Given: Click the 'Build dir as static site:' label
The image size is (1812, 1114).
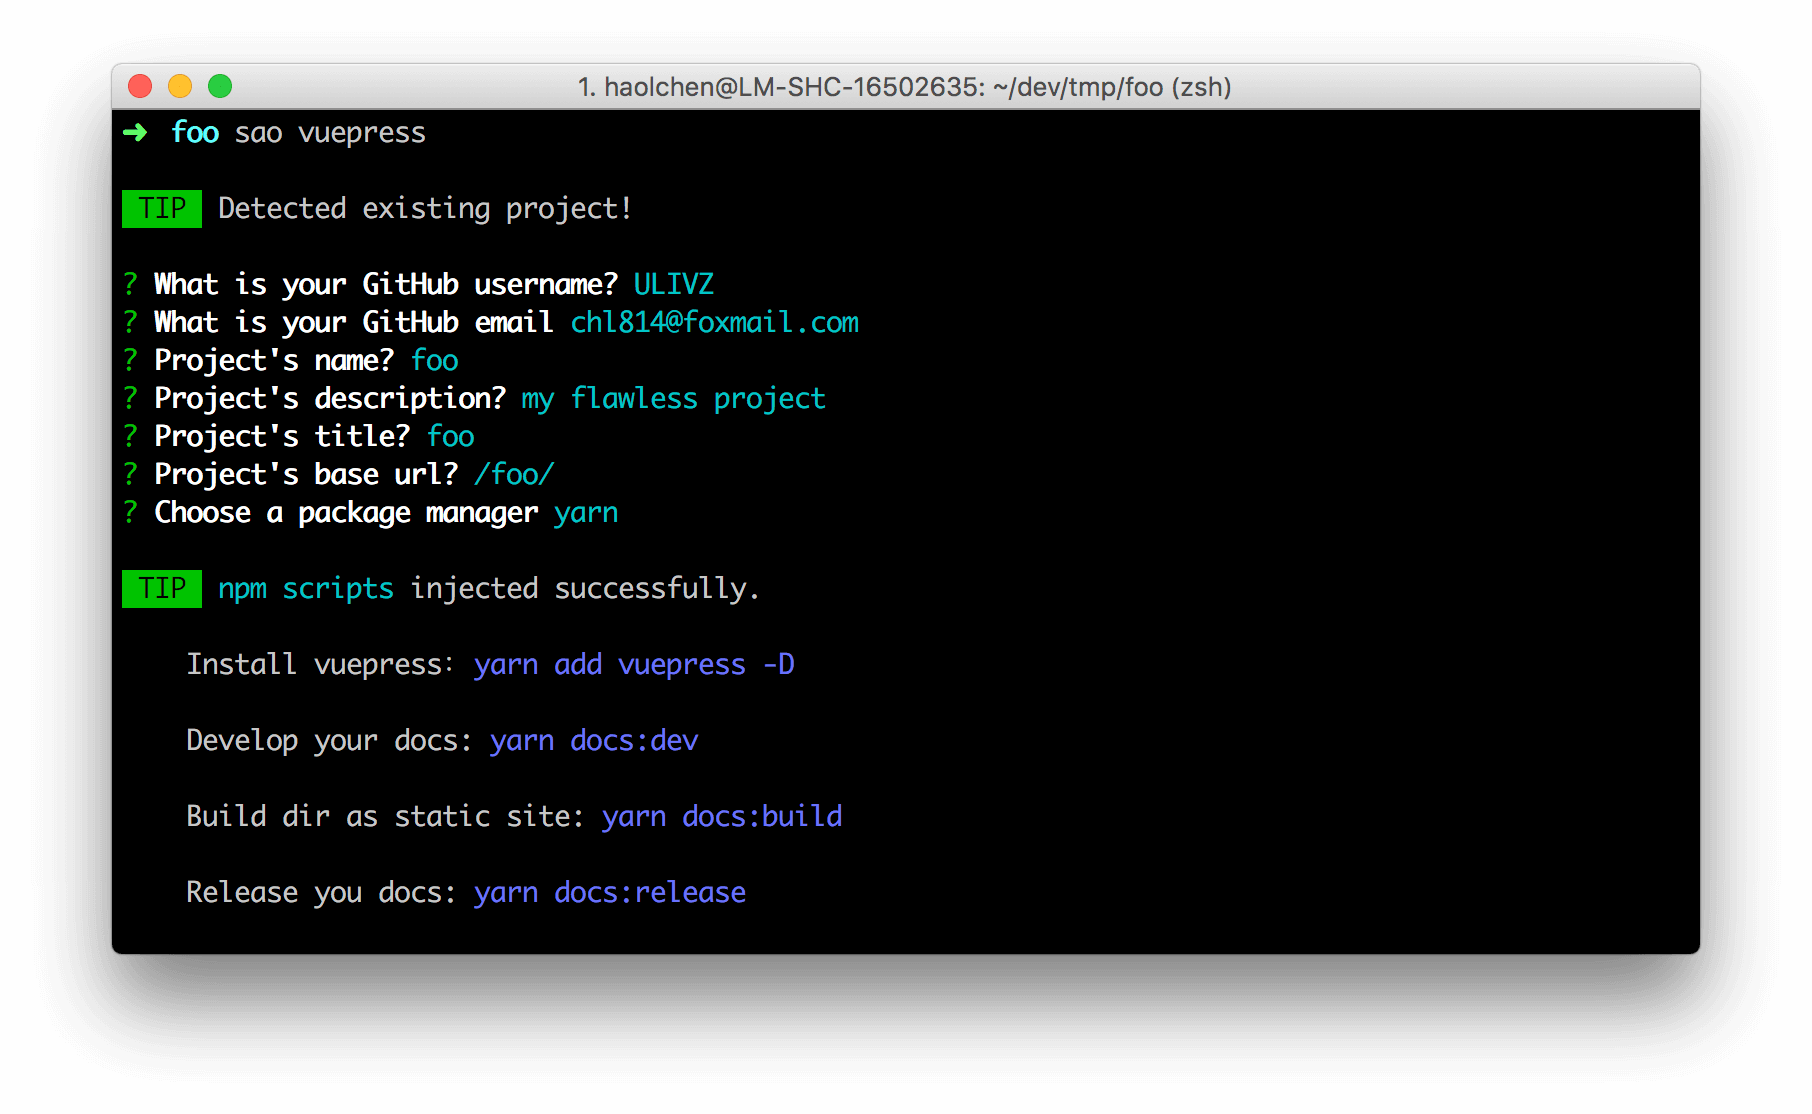Looking at the screenshot, I should [x=385, y=816].
